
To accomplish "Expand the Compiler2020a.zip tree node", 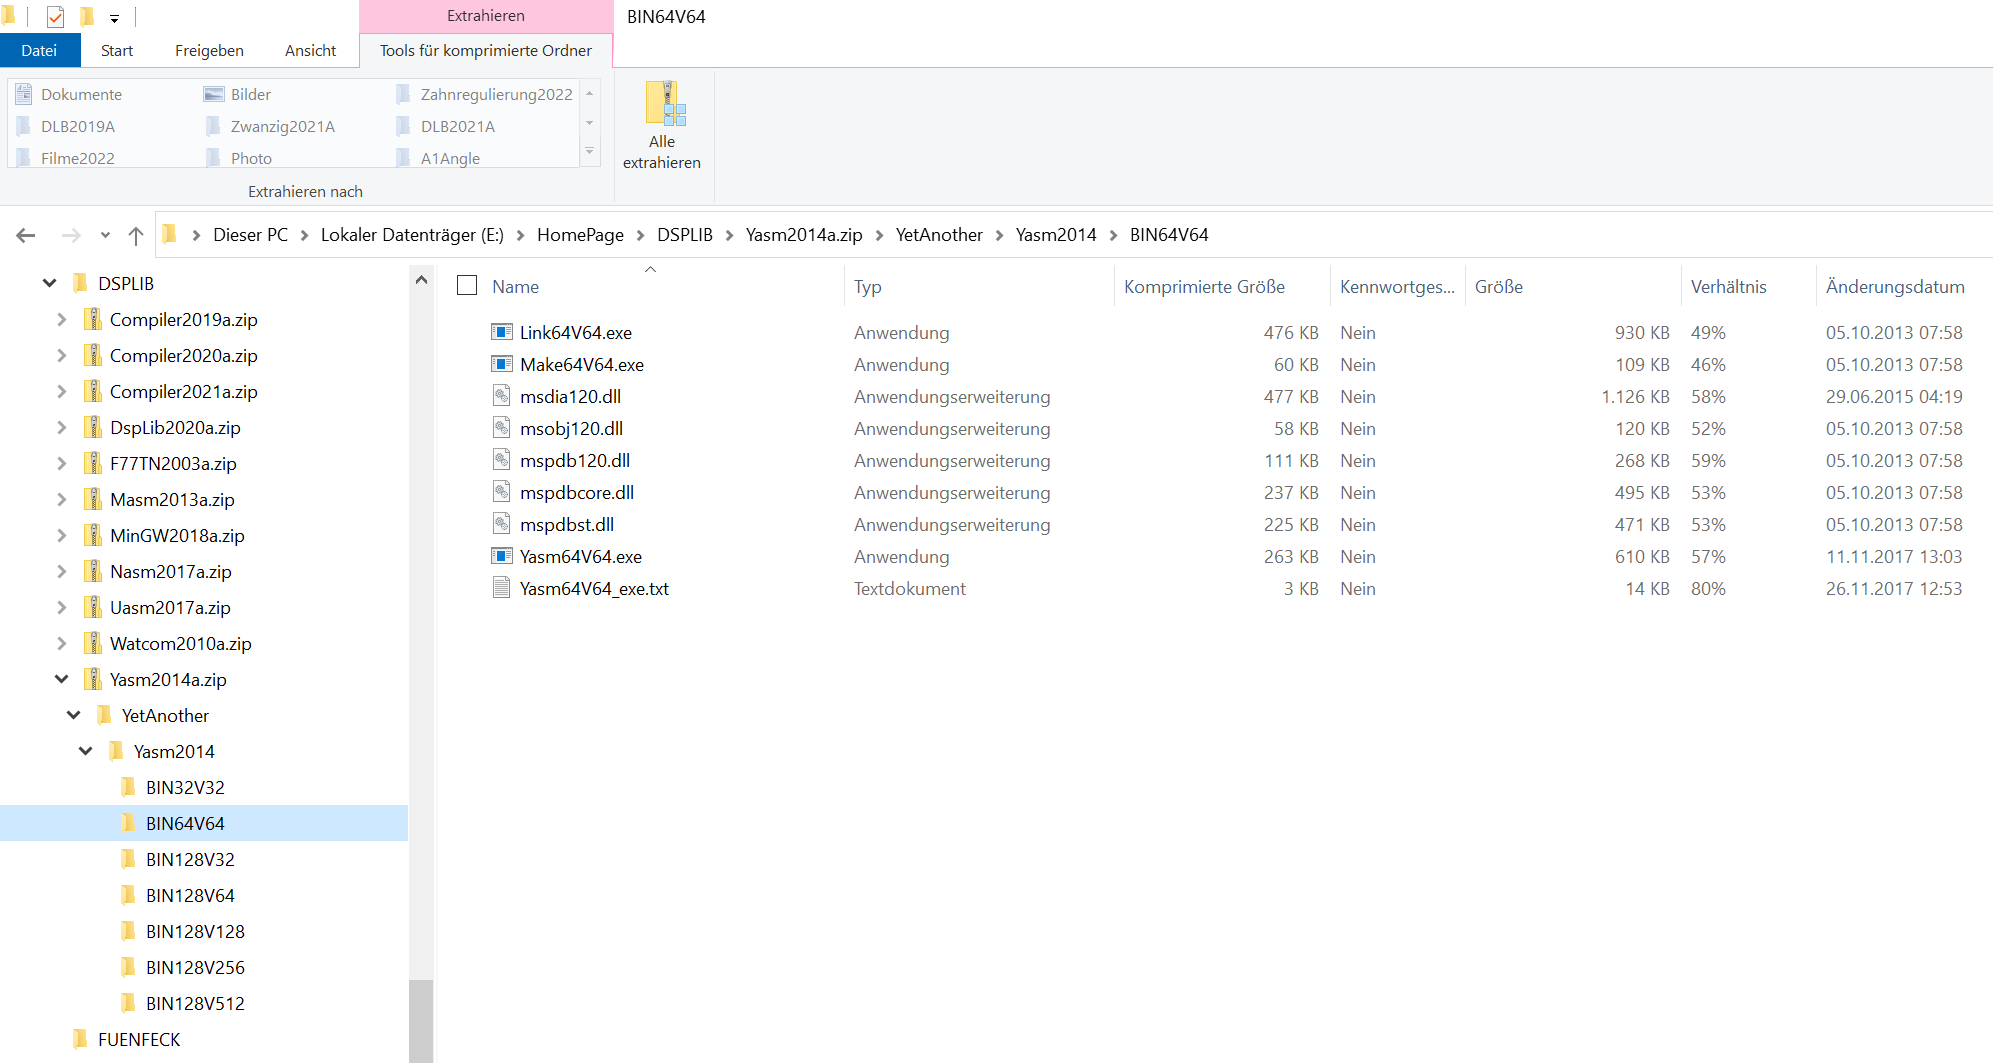I will [x=61, y=355].
